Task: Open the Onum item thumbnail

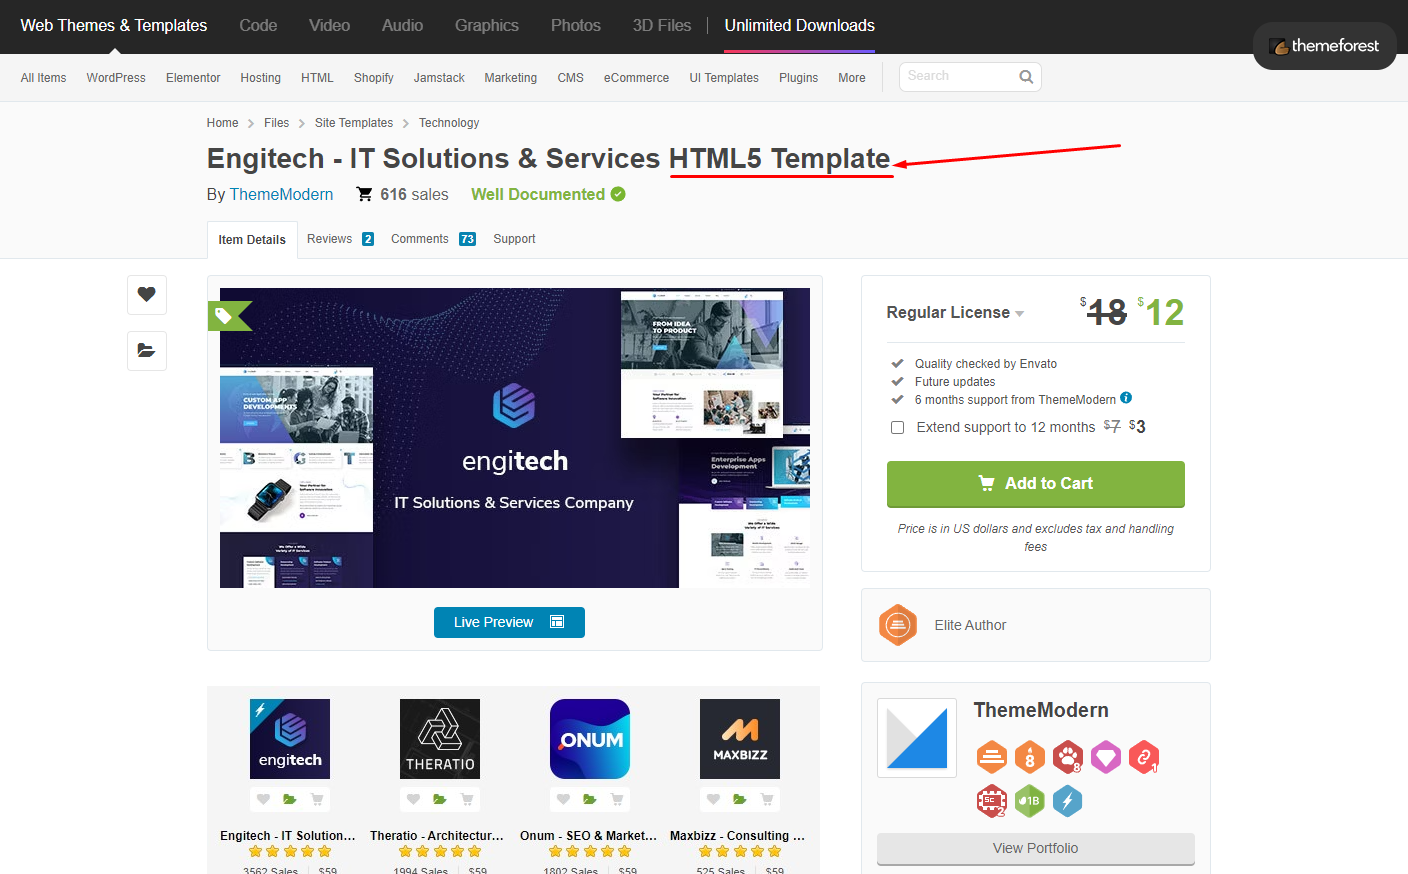Action: click(x=590, y=739)
